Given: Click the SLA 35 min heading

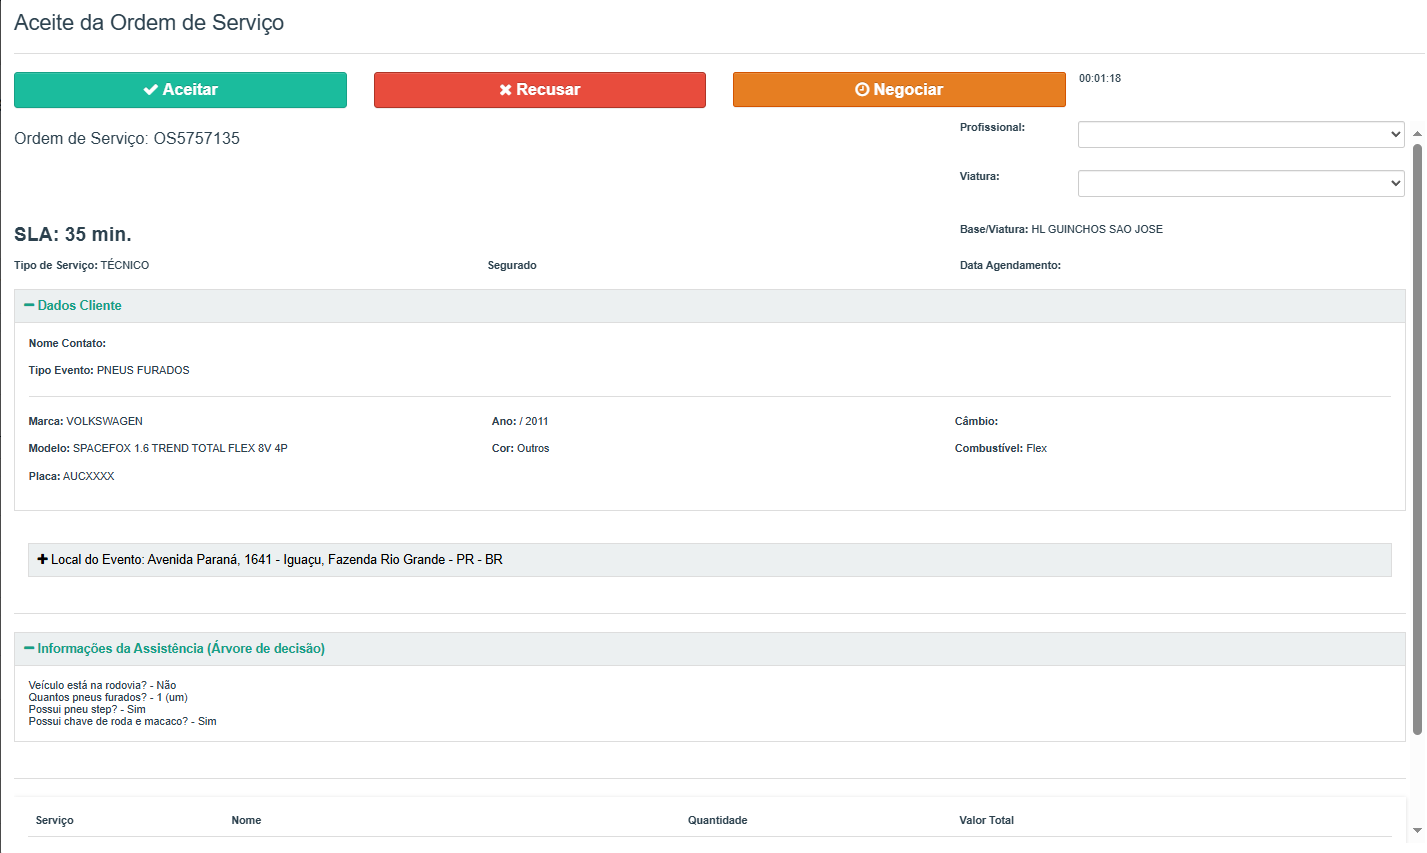Looking at the screenshot, I should click(73, 235).
